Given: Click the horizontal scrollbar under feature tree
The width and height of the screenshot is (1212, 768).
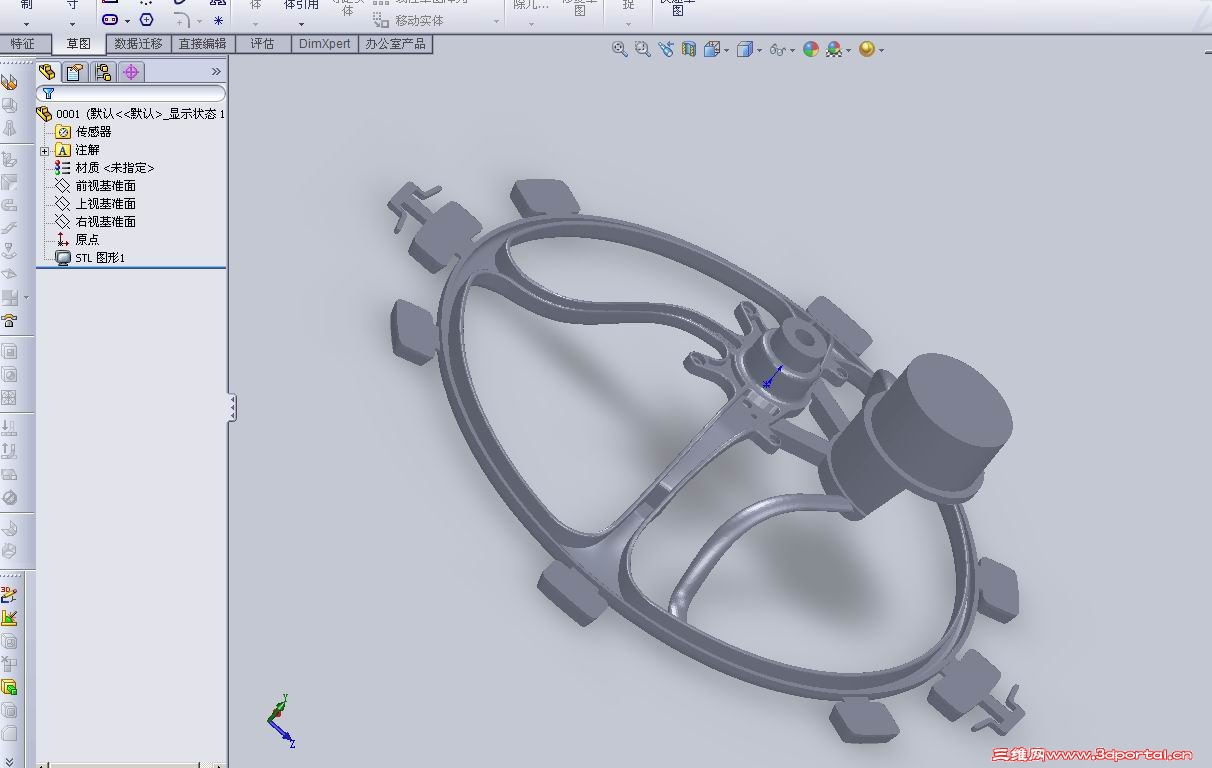Looking at the screenshot, I should tap(130, 765).
